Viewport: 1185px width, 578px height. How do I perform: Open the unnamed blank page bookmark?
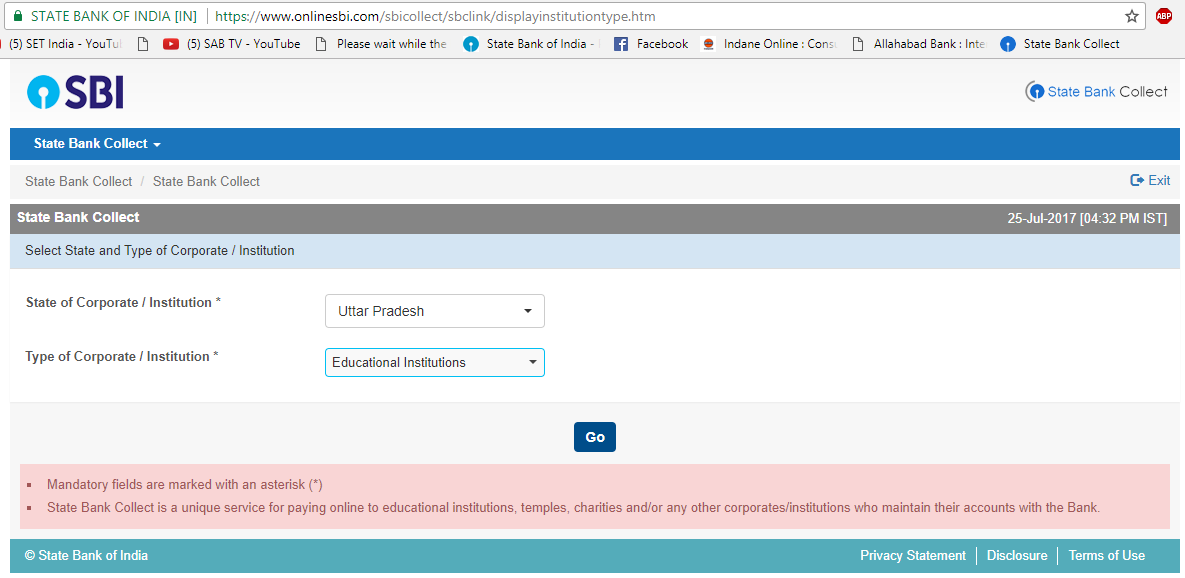pyautogui.click(x=143, y=44)
